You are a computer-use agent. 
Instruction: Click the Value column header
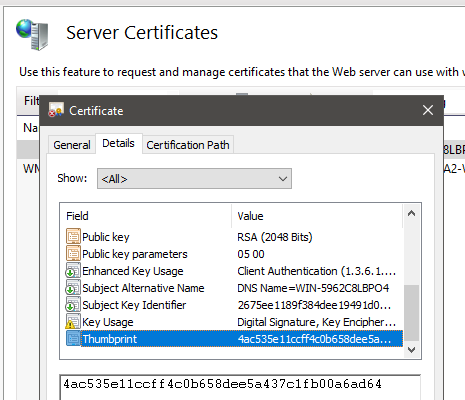317,216
